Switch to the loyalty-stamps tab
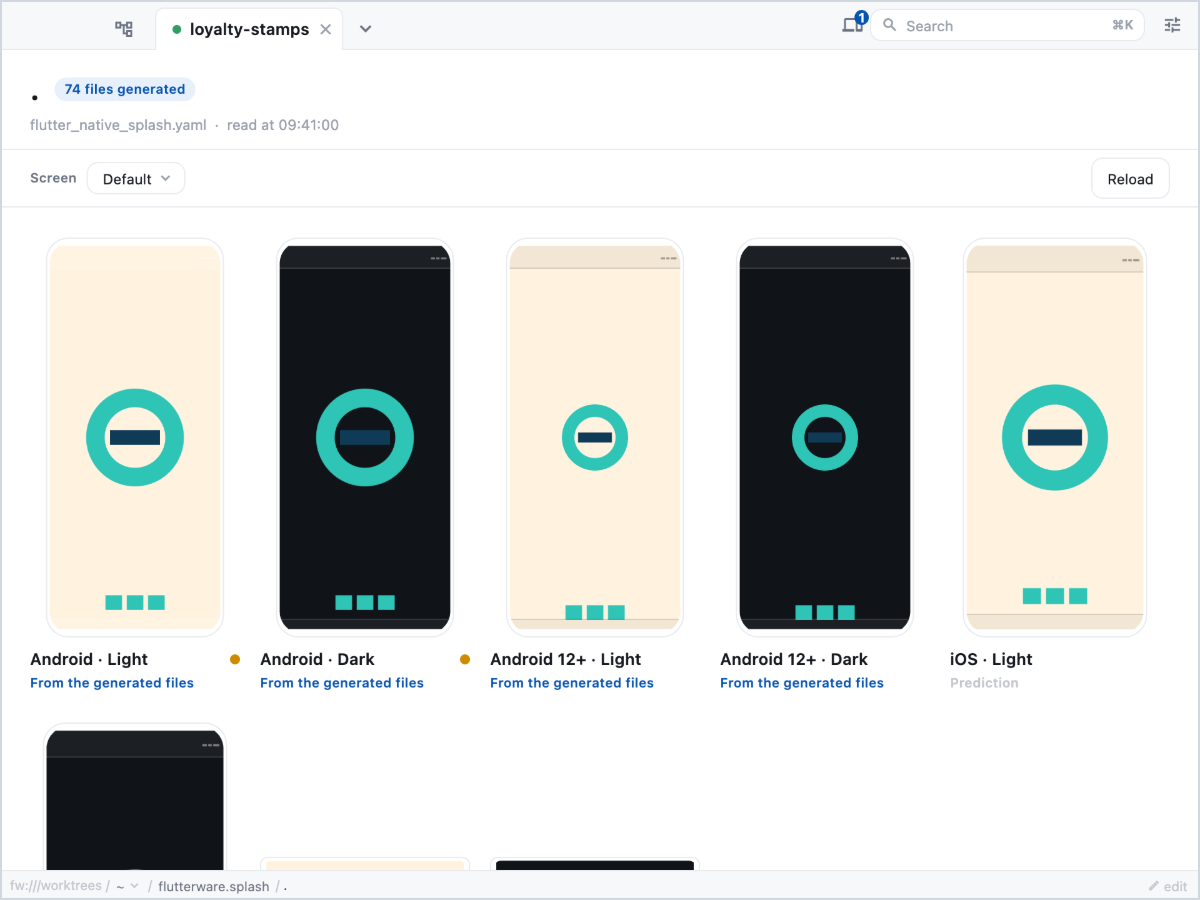 [249, 29]
